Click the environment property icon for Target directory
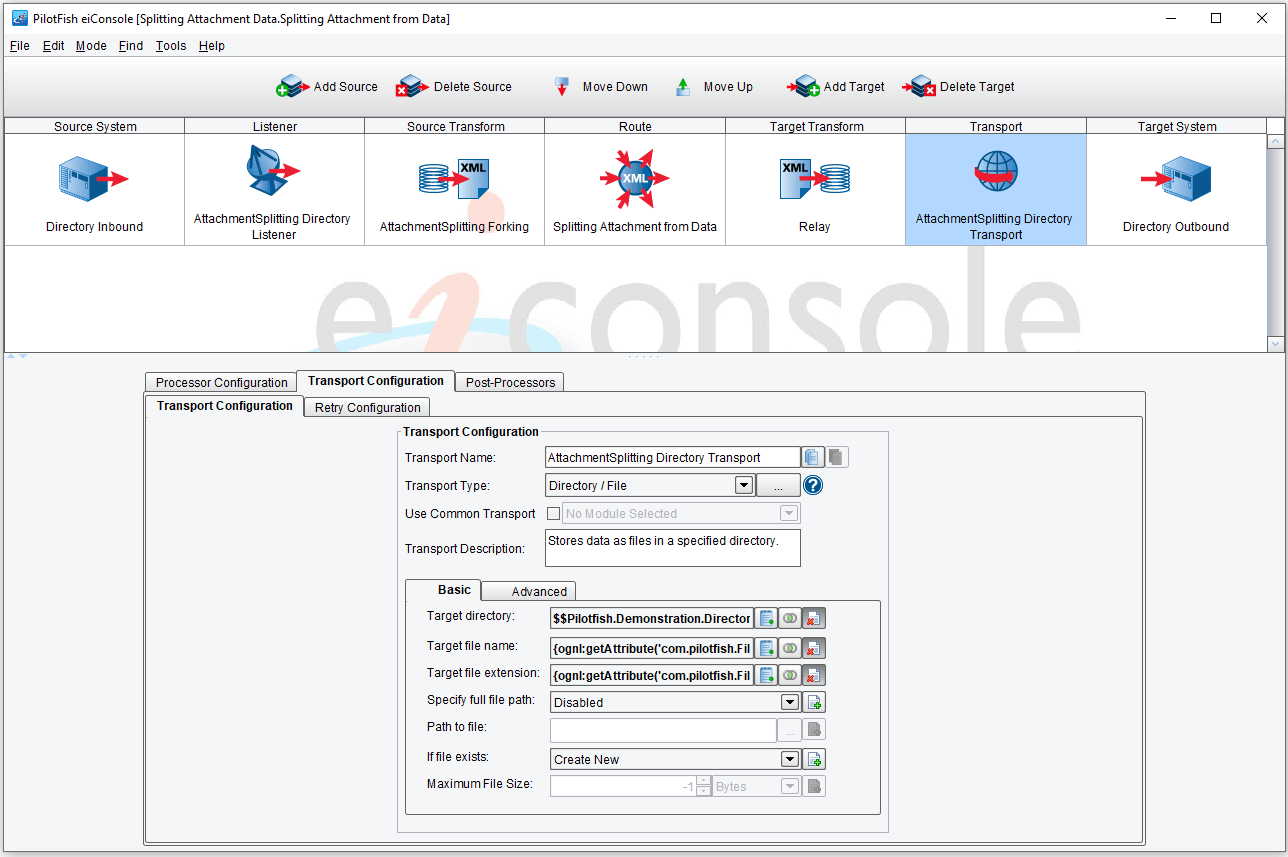Viewport: 1288px width, 857px height. tap(767, 618)
